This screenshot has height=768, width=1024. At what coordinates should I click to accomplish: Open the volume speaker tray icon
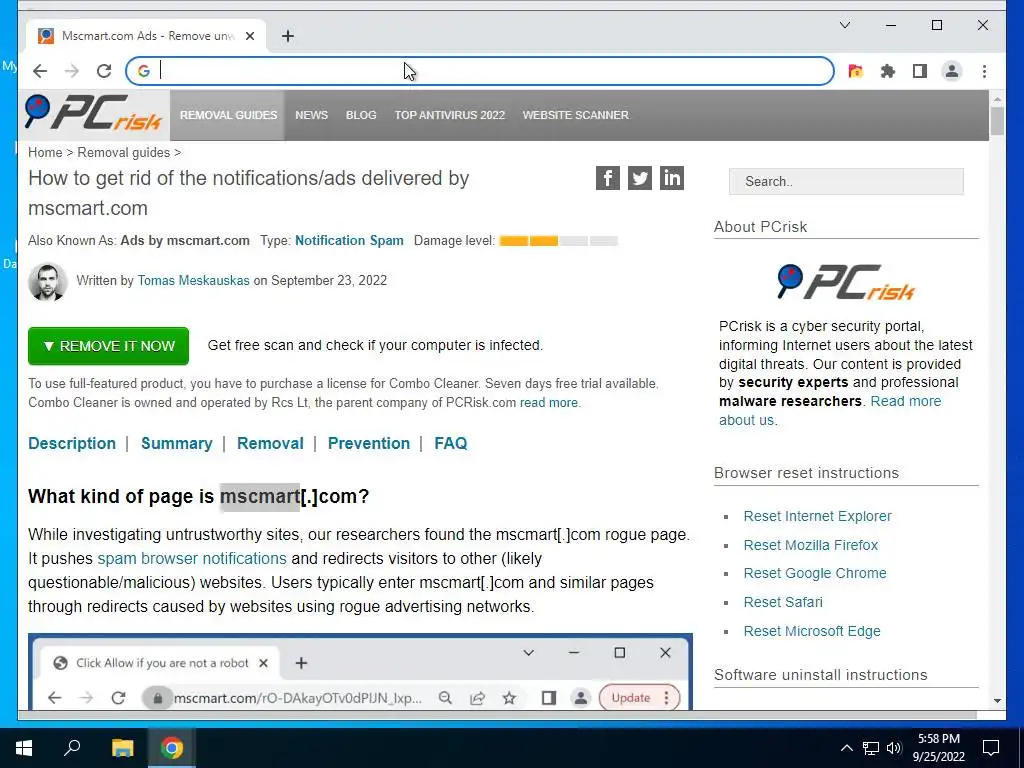tap(894, 748)
